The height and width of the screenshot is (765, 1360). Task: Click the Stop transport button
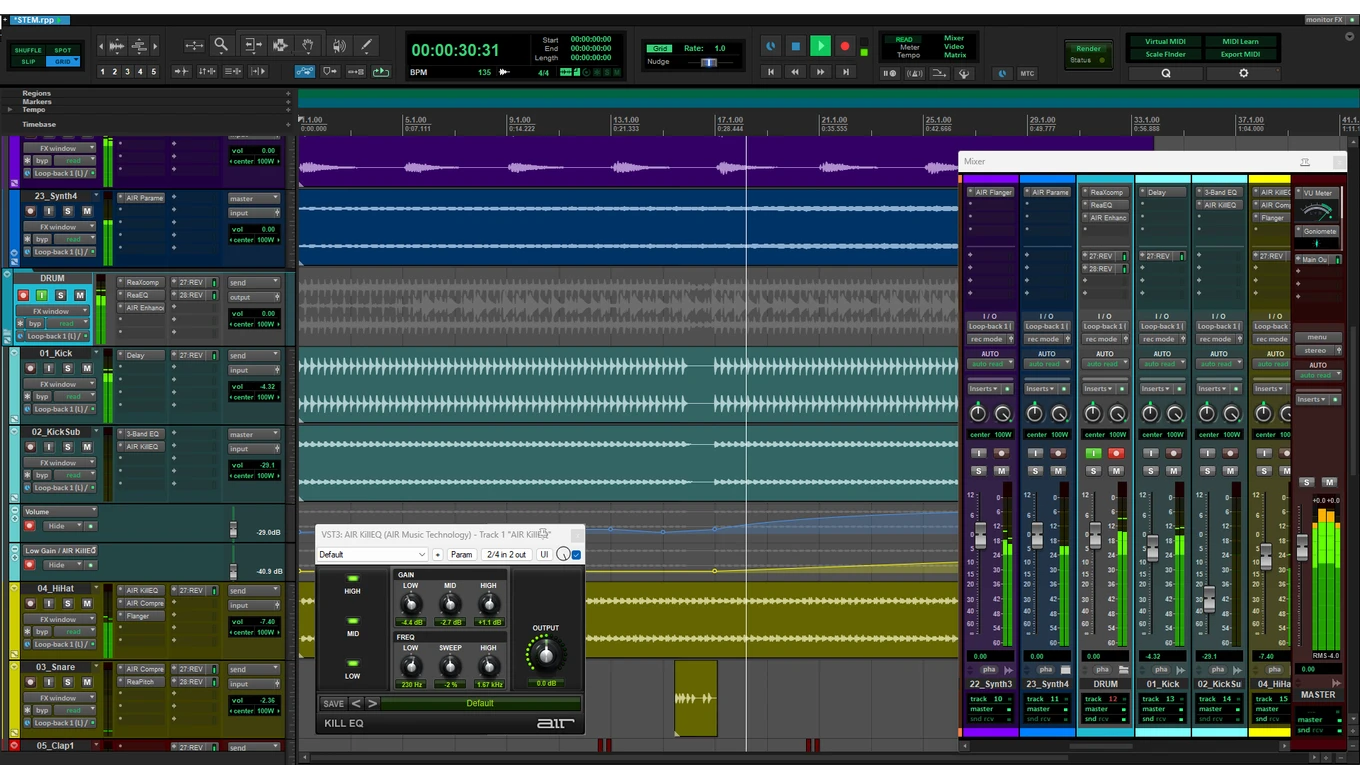pyautogui.click(x=795, y=46)
